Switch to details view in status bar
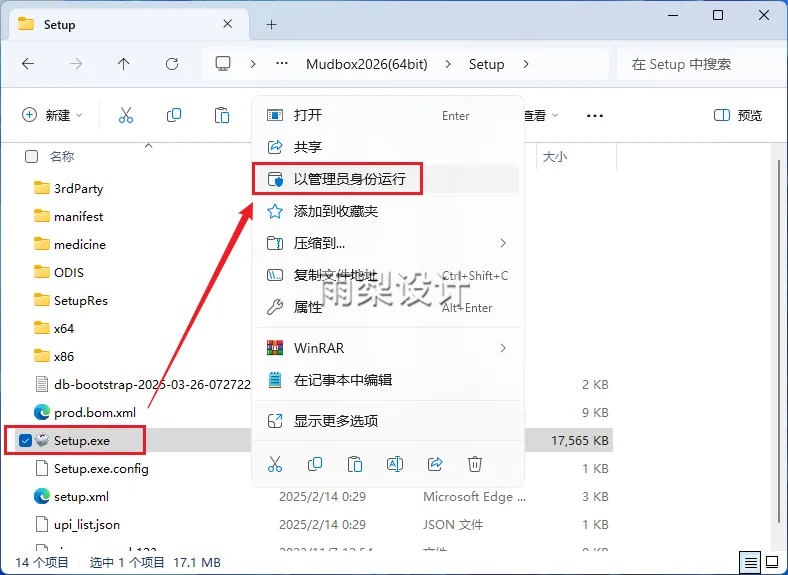The height and width of the screenshot is (575, 788). tap(750, 562)
